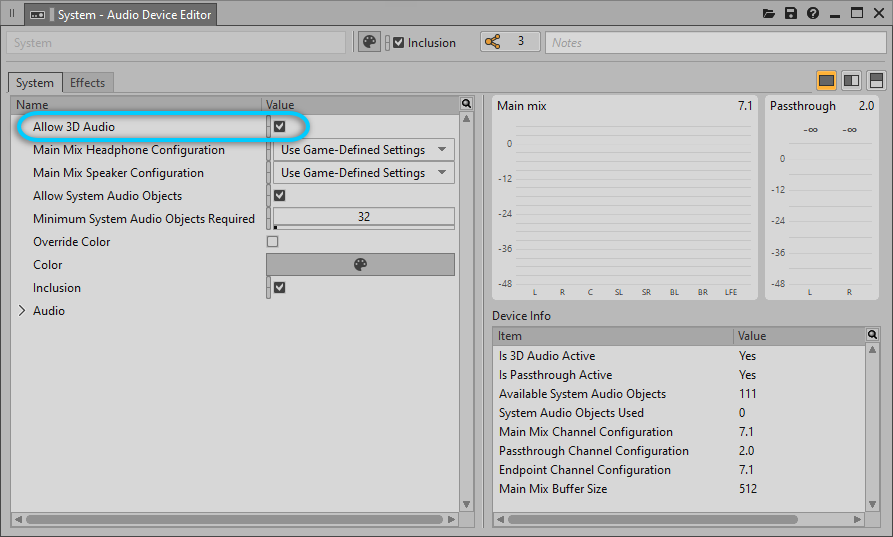
Task: Uncheck Allow System Audio Objects
Action: click(280, 196)
